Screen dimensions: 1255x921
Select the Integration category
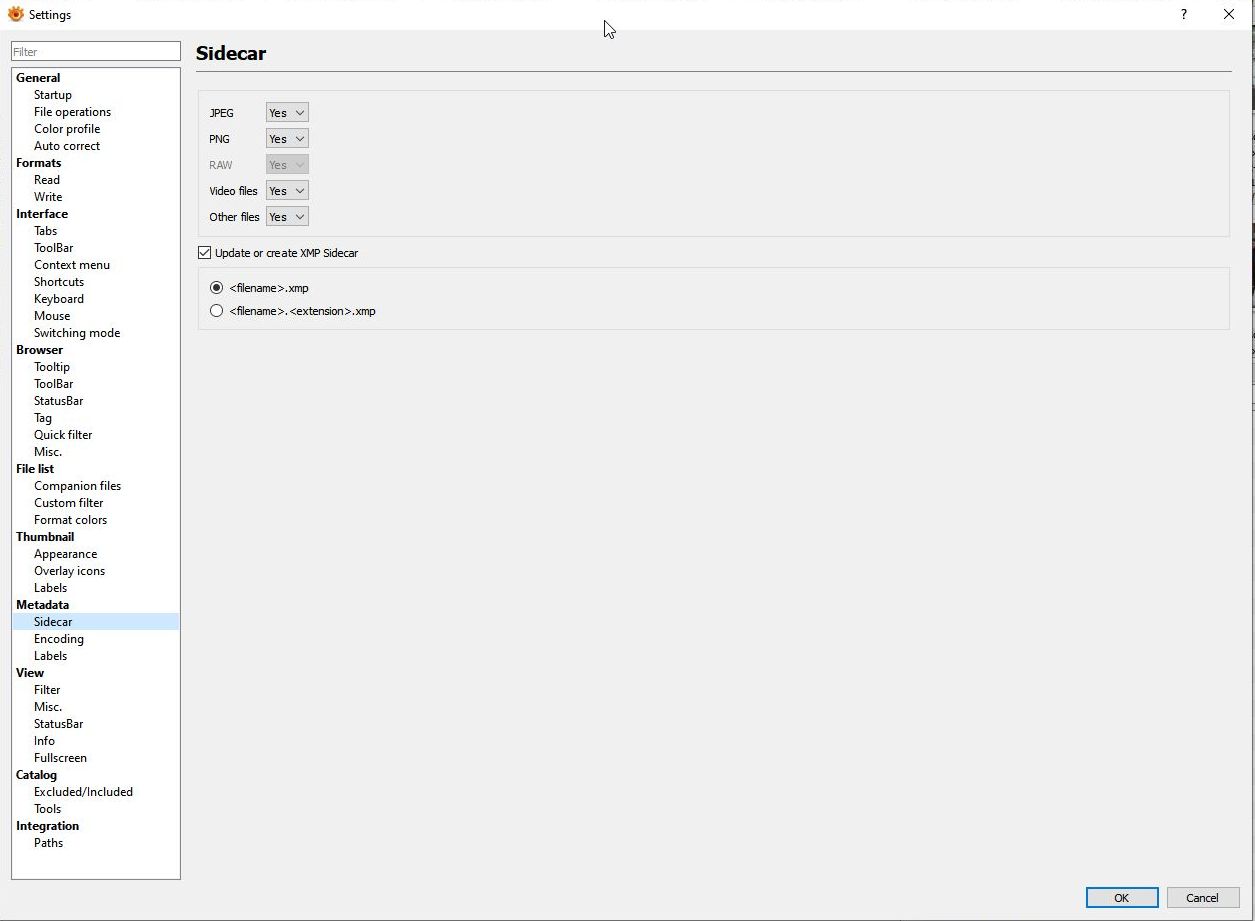pos(47,826)
